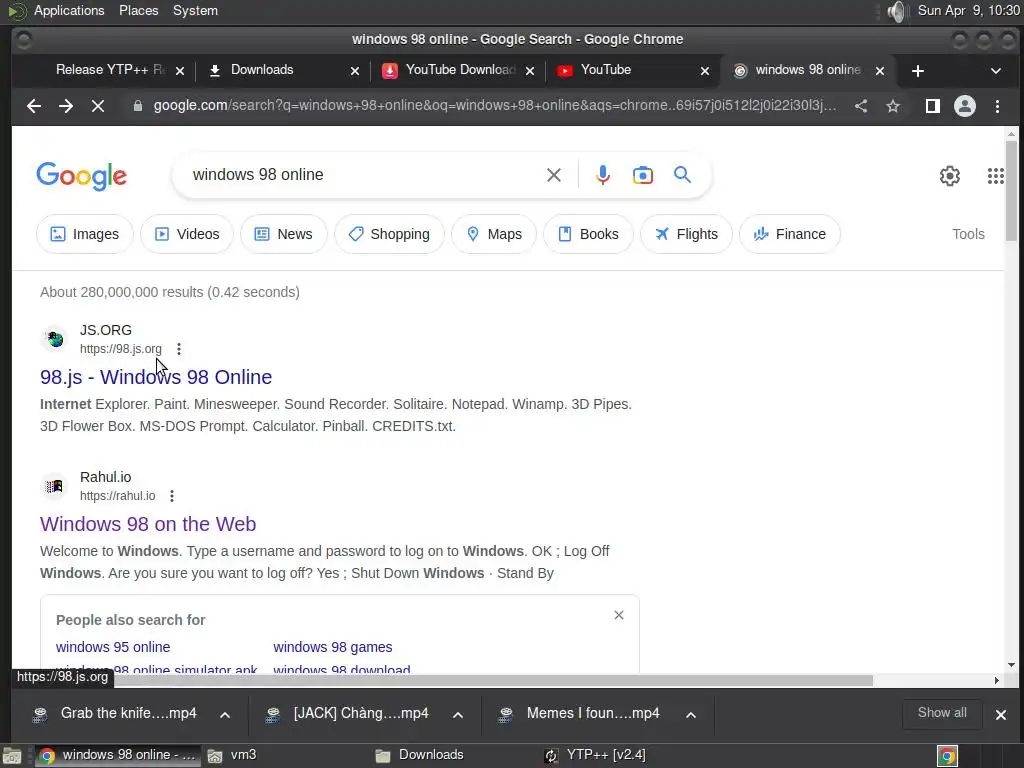Open the new tab plus button
This screenshot has width=1024, height=768.
(x=918, y=71)
